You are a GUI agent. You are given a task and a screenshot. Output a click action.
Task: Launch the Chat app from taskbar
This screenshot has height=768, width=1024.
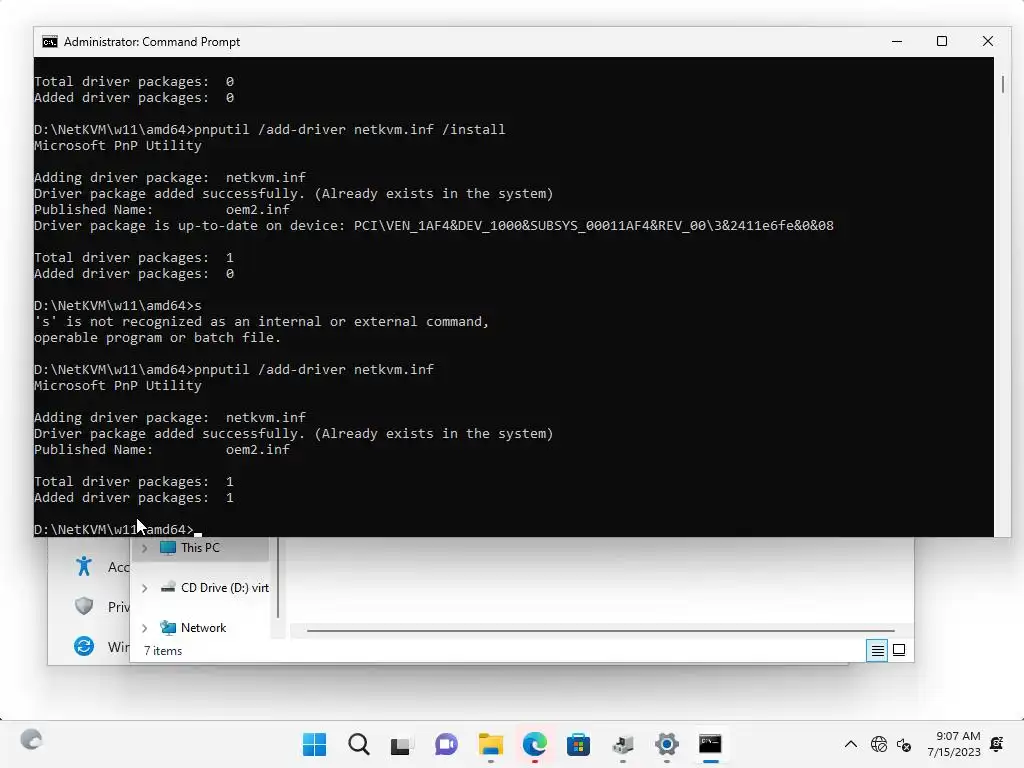[446, 744]
